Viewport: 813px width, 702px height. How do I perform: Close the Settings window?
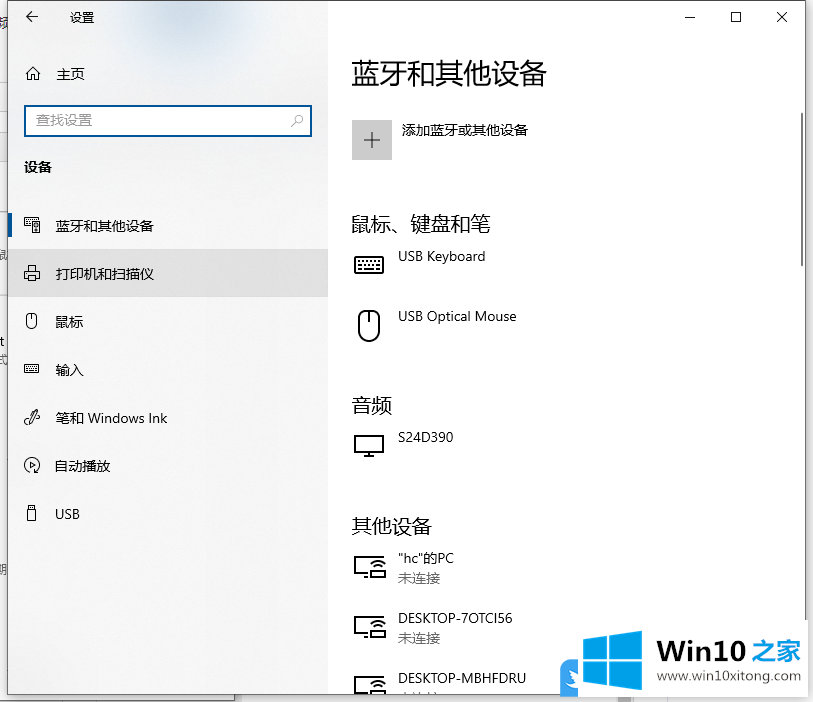[781, 17]
